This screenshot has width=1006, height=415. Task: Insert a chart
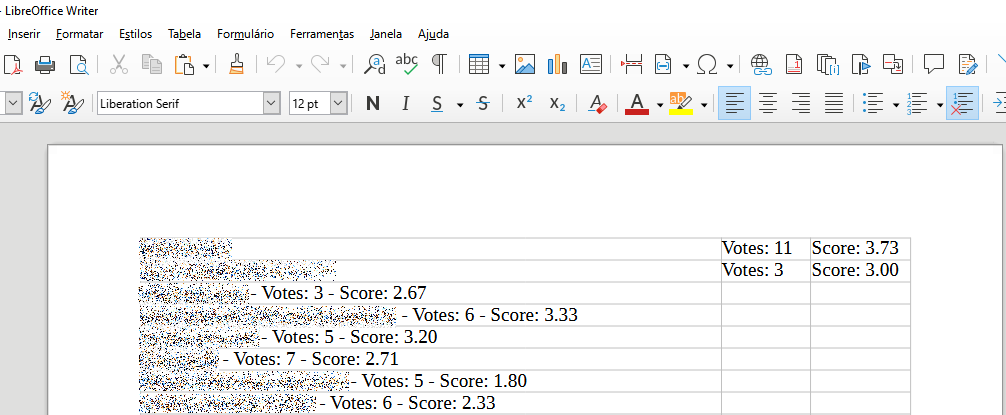click(558, 64)
